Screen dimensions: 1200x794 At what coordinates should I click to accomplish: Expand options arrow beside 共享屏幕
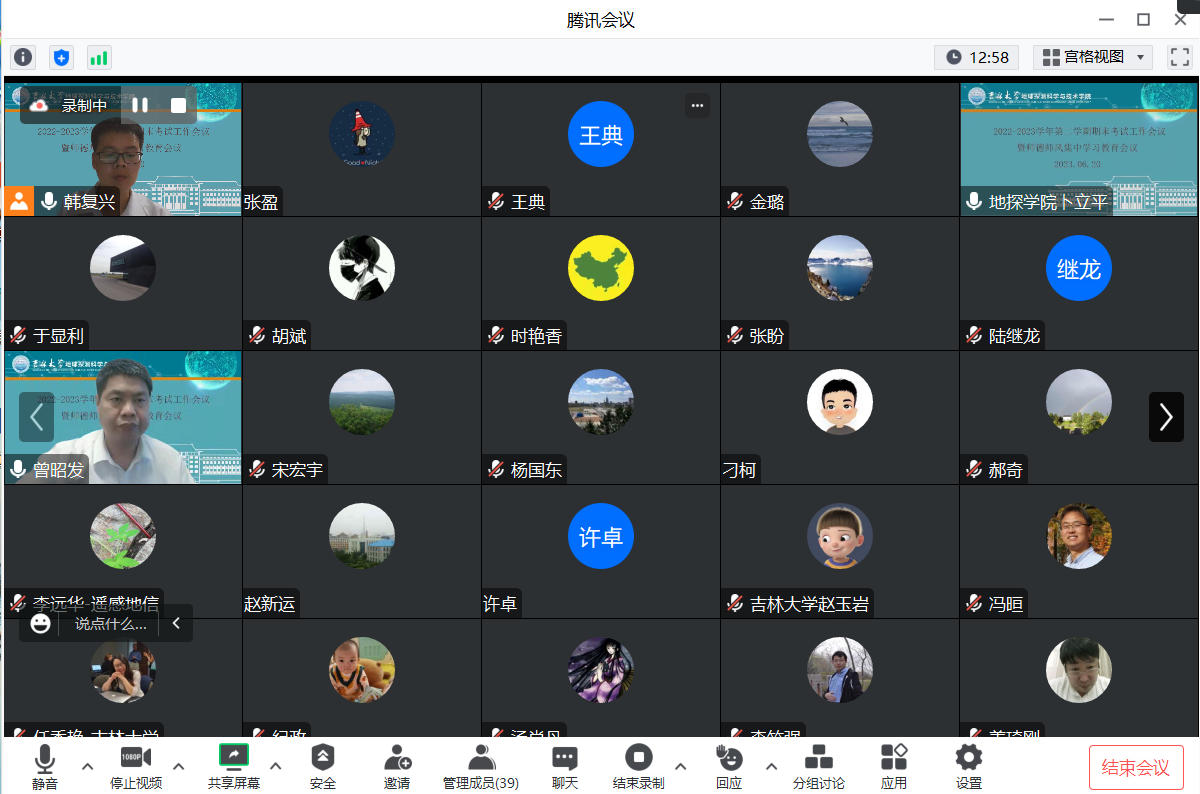coord(276,766)
